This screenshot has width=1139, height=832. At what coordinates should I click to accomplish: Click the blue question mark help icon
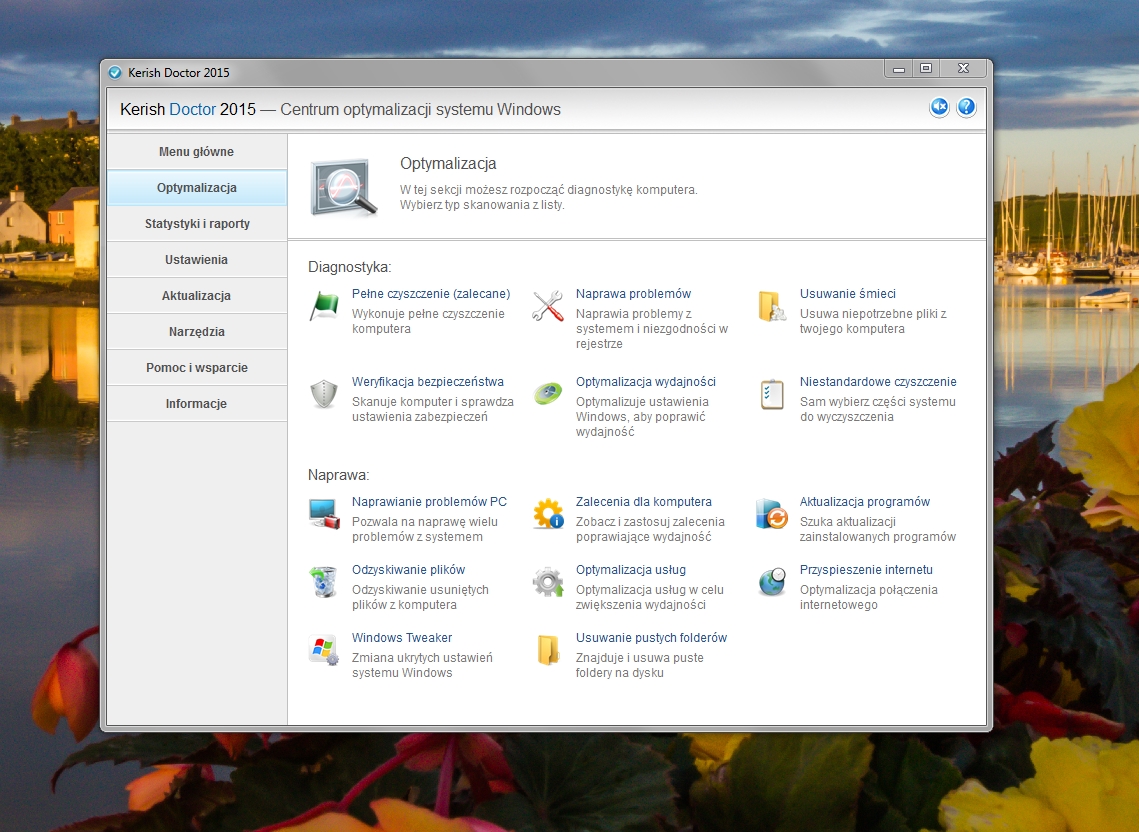click(966, 108)
